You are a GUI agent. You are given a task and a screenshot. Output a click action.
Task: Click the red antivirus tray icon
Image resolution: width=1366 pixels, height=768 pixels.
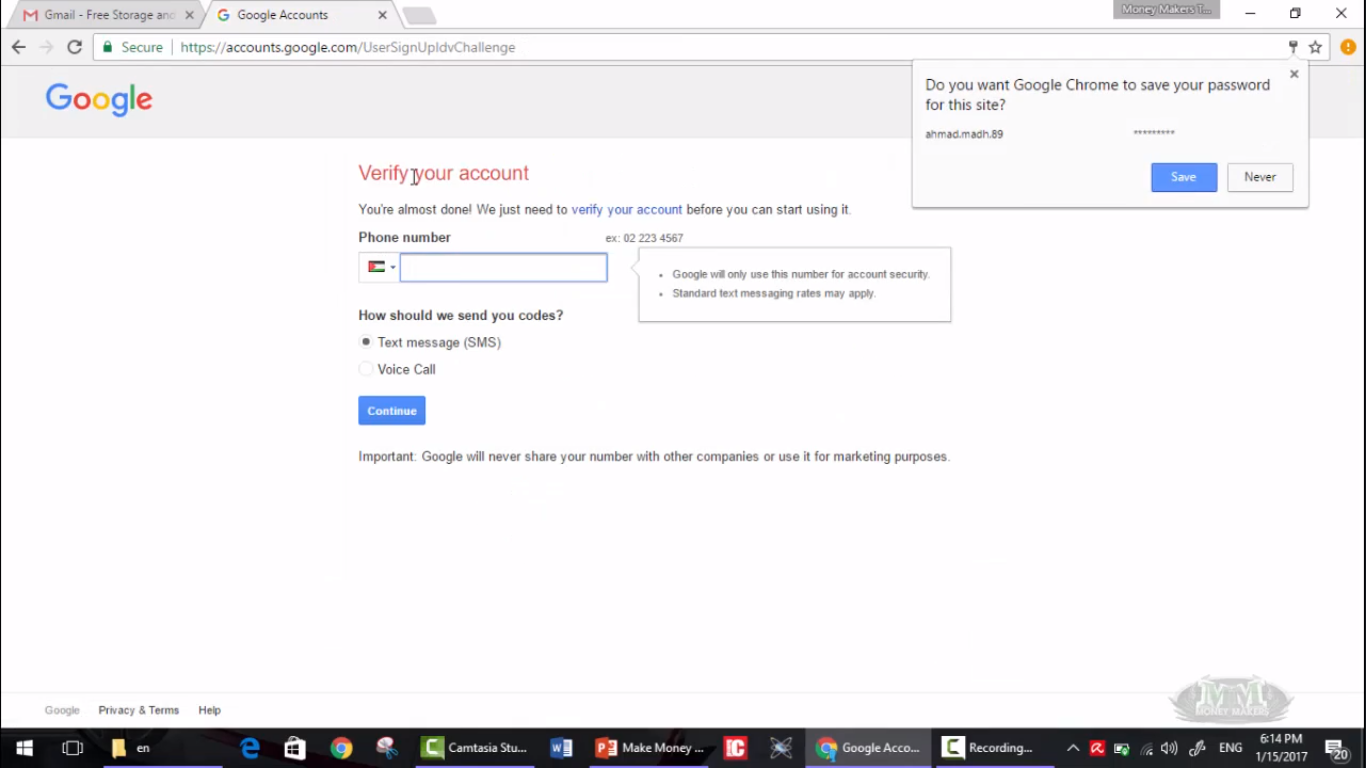click(x=1097, y=748)
